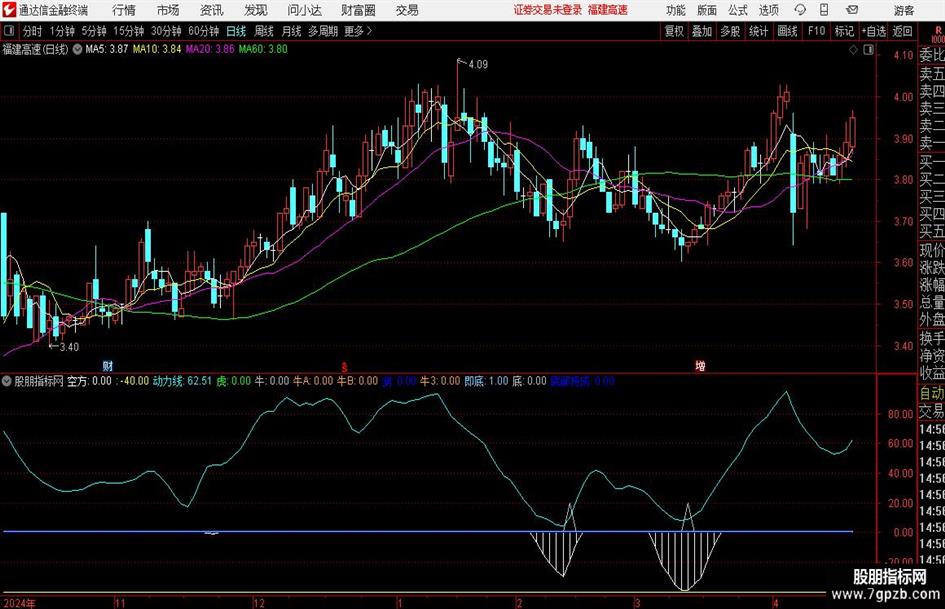The width and height of the screenshot is (945, 609).
Task: Select the 日线 daily period tab
Action: (236, 31)
